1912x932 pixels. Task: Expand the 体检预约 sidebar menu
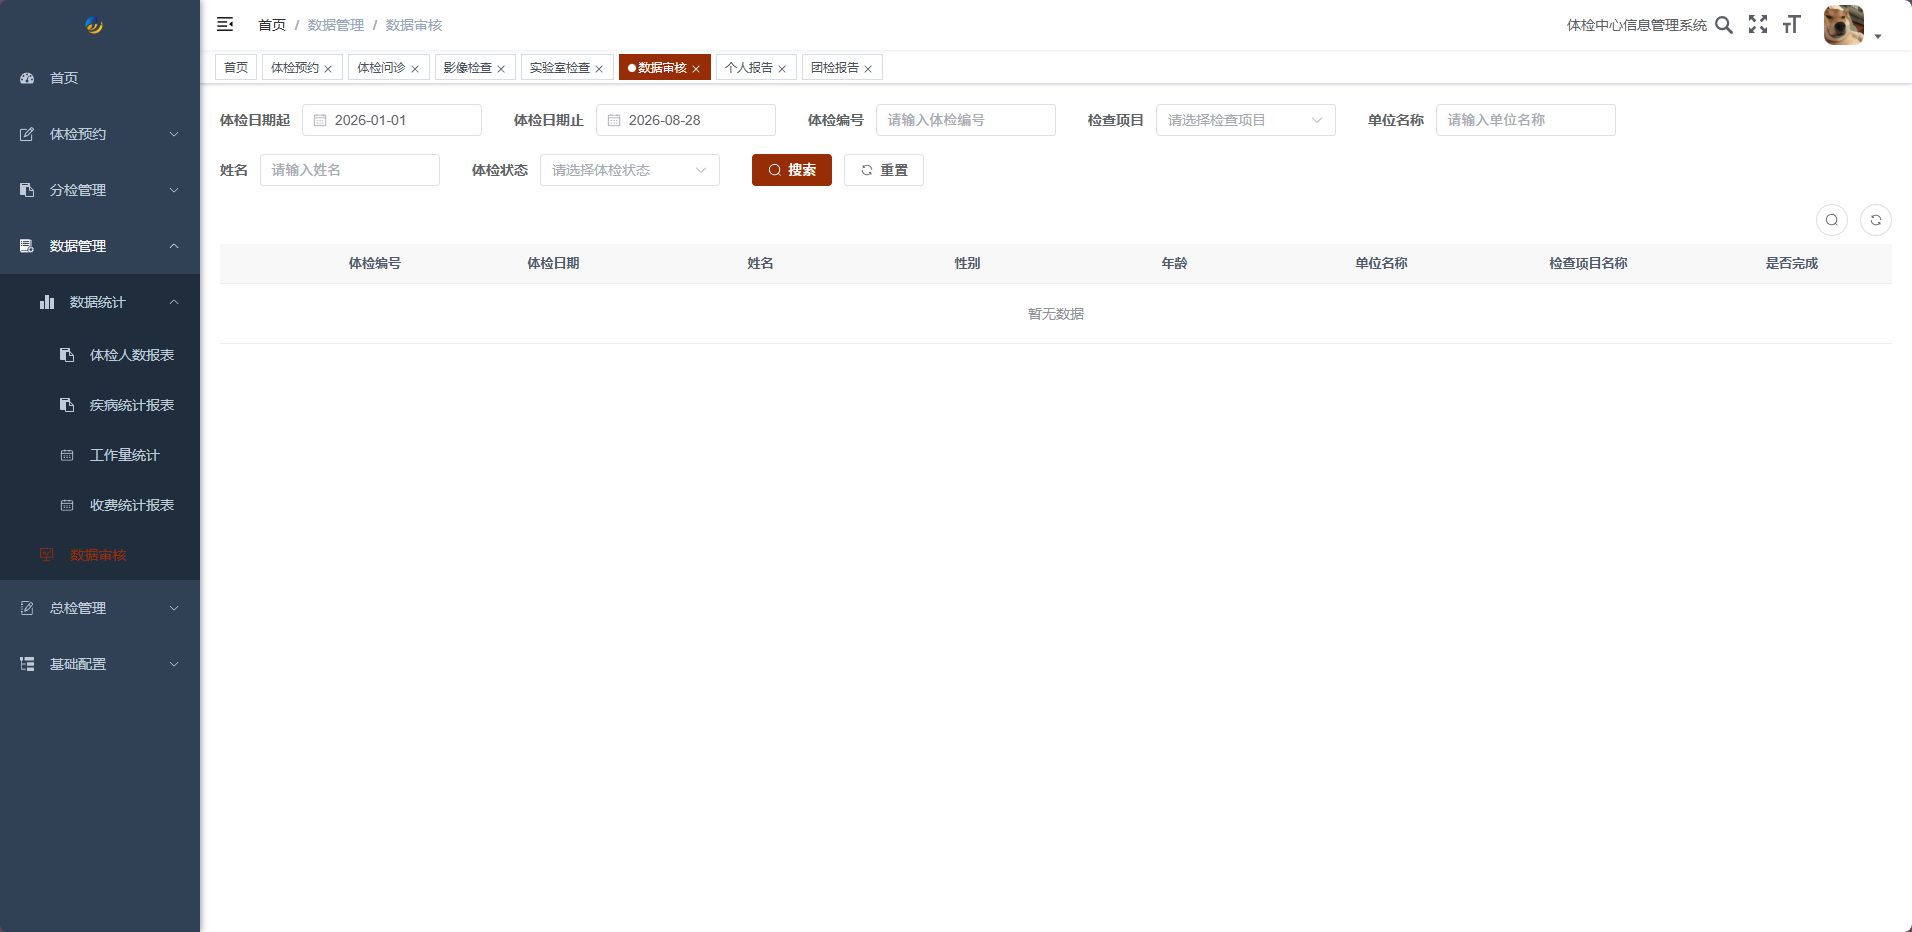(x=100, y=134)
